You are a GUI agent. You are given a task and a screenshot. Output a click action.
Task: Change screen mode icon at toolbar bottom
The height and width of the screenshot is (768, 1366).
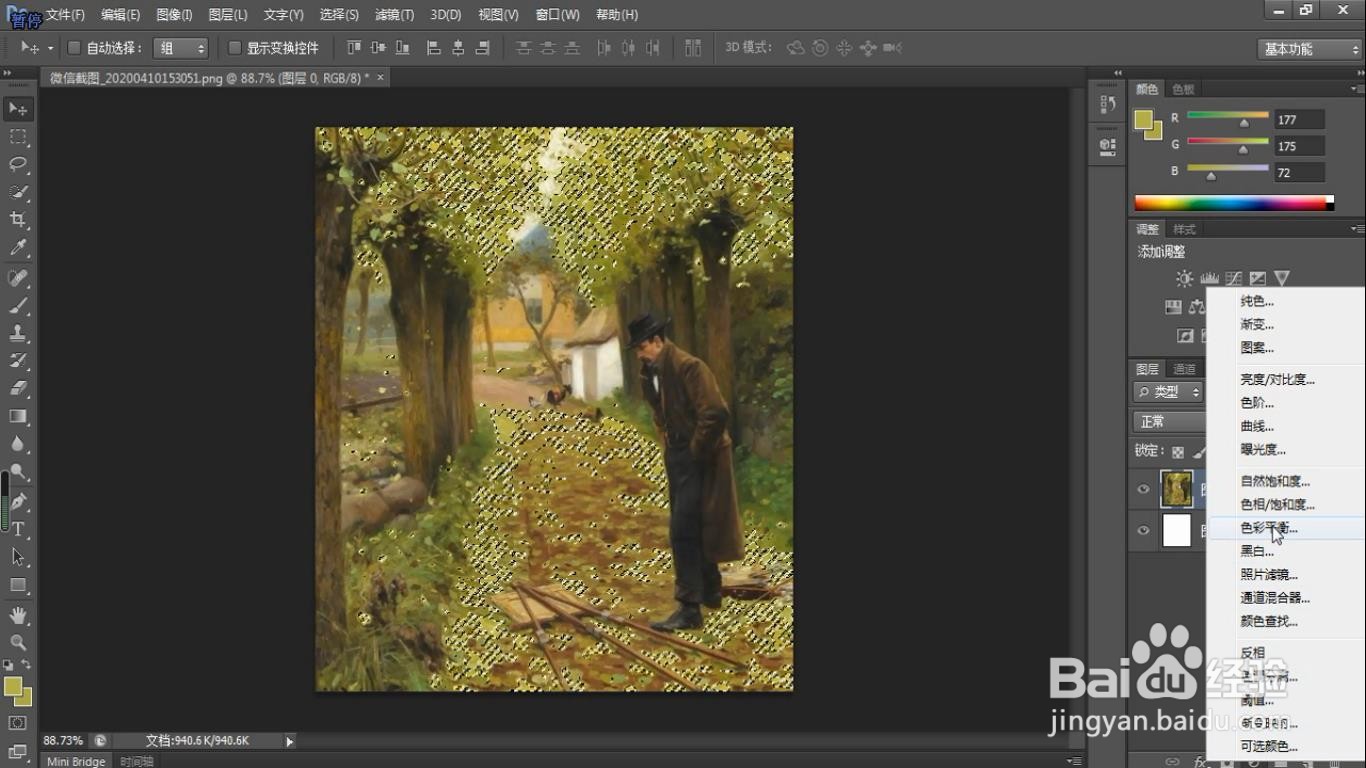tap(18, 752)
